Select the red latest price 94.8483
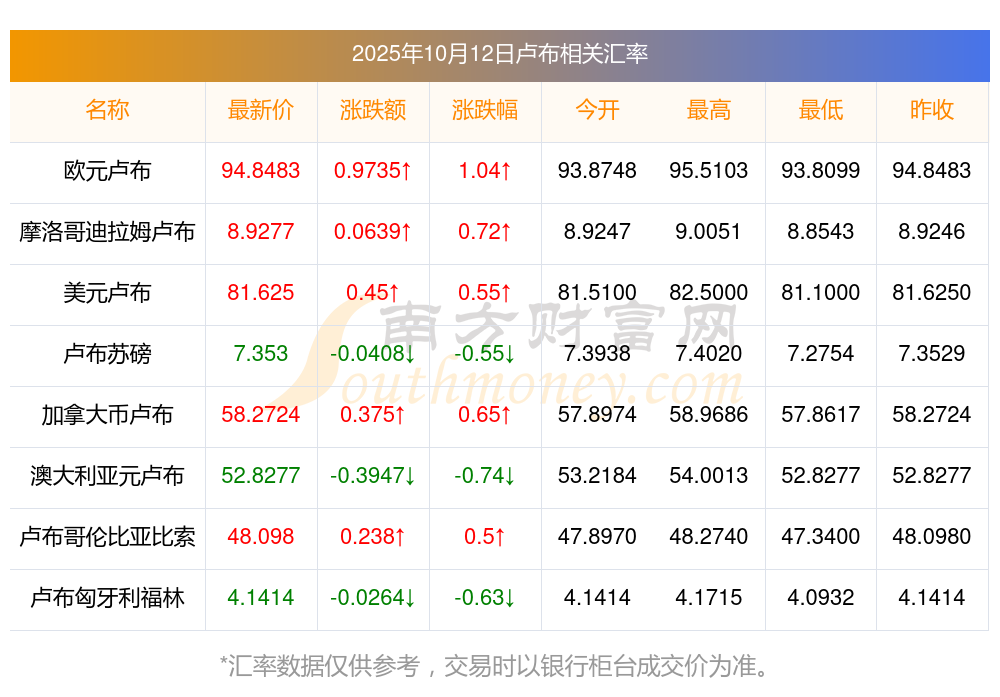Viewport: 1000px width, 697px height. (261, 170)
